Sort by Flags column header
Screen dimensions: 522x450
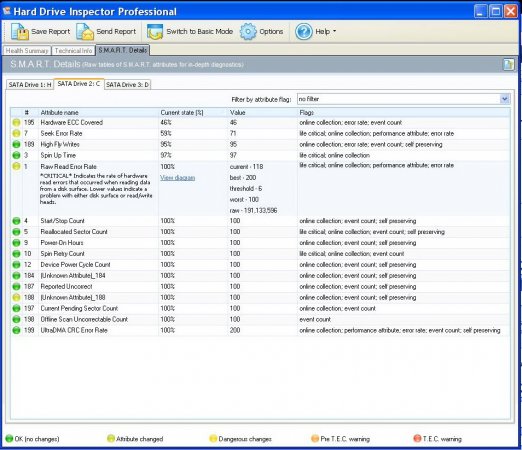(306, 112)
